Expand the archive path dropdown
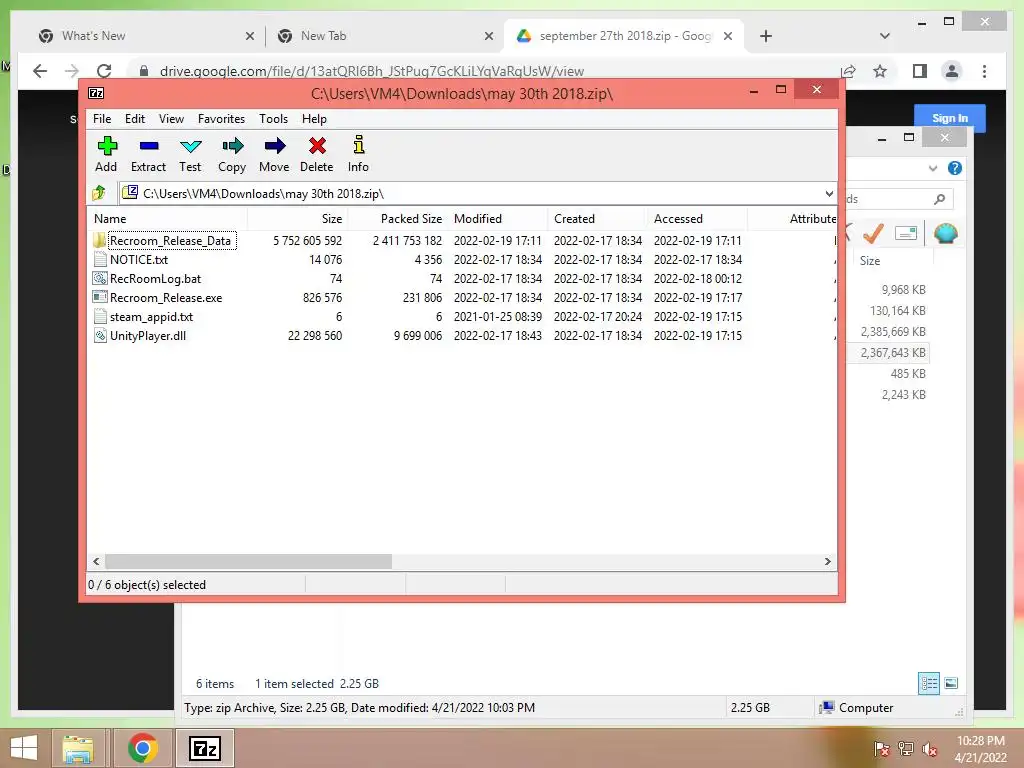This screenshot has width=1024, height=768. coord(829,193)
